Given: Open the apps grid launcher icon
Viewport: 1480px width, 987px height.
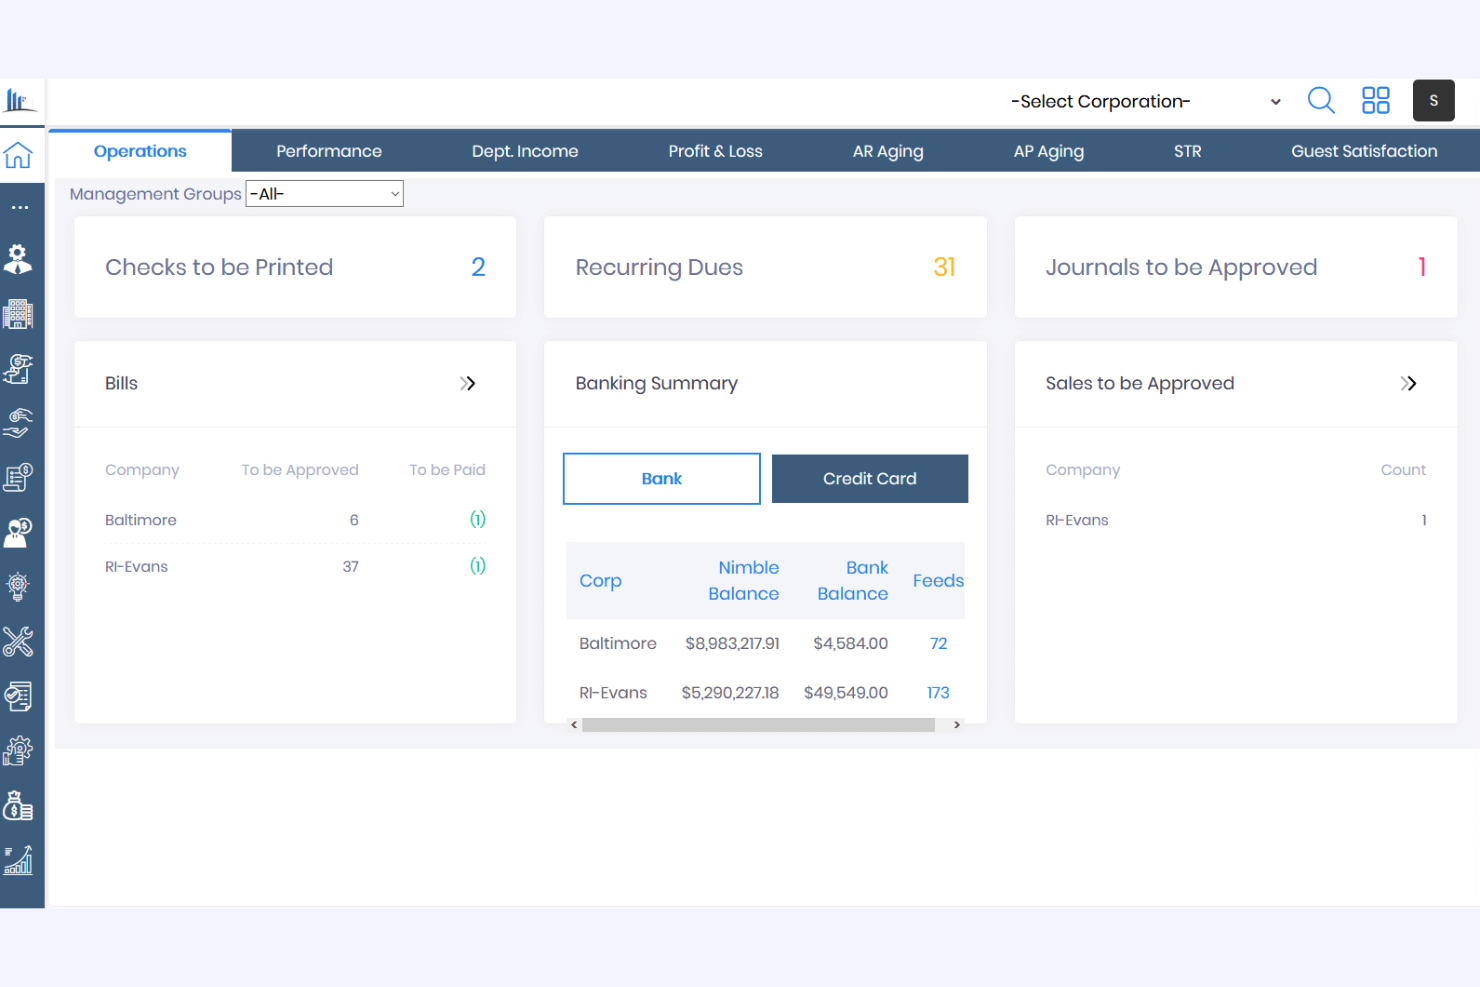Looking at the screenshot, I should point(1375,100).
